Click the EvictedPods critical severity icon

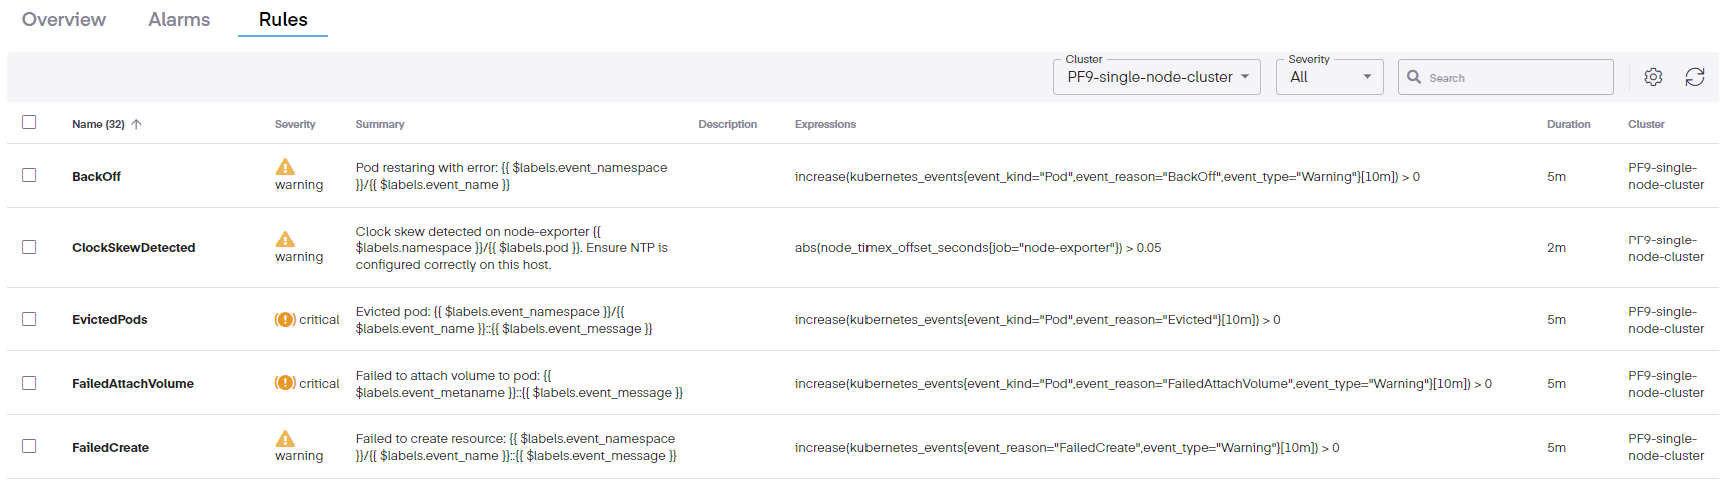[285, 320]
